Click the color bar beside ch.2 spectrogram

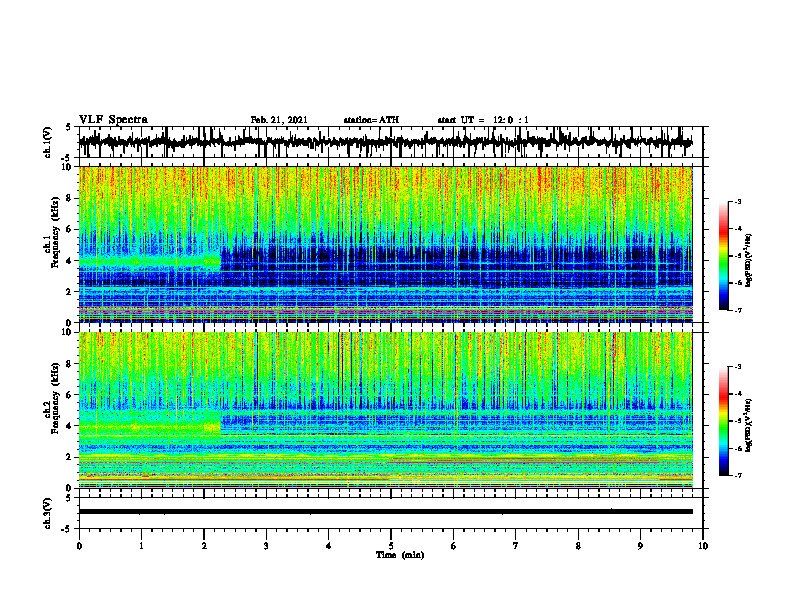pos(724,421)
